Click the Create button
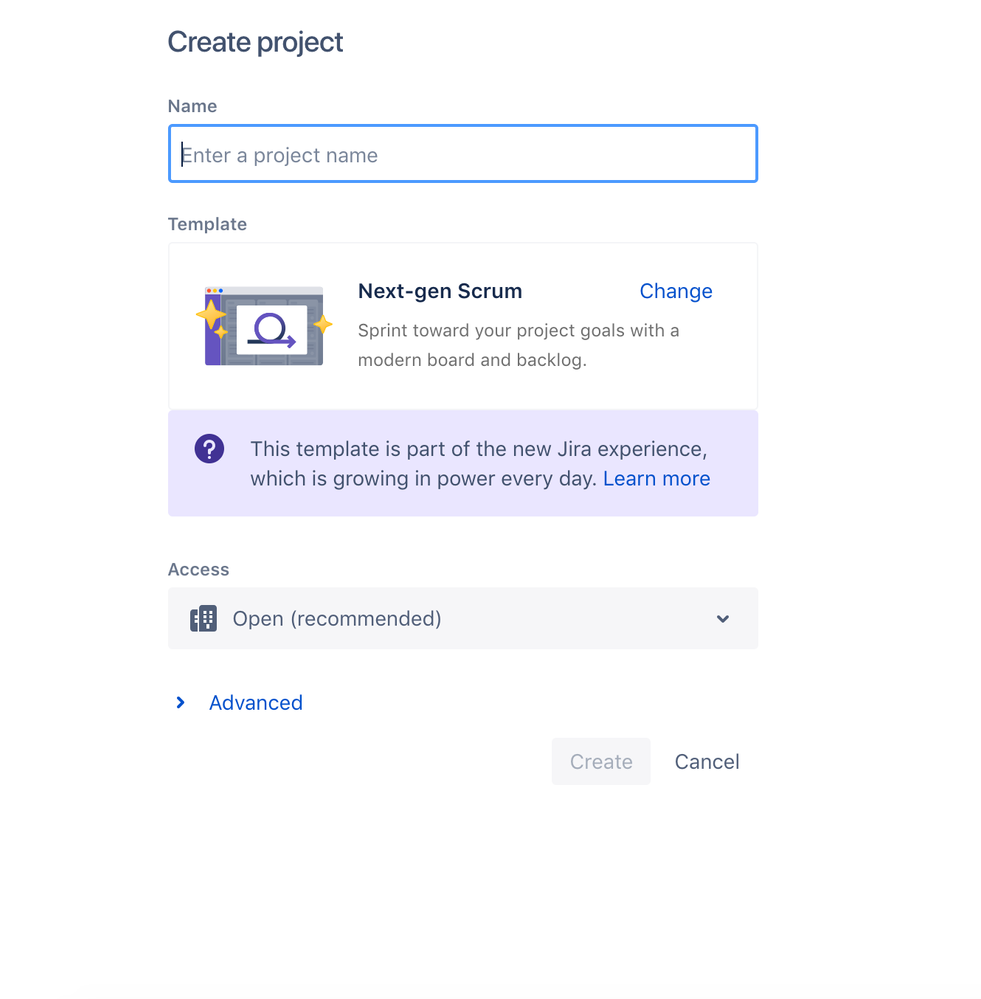This screenshot has width=981, height=999. (x=600, y=761)
